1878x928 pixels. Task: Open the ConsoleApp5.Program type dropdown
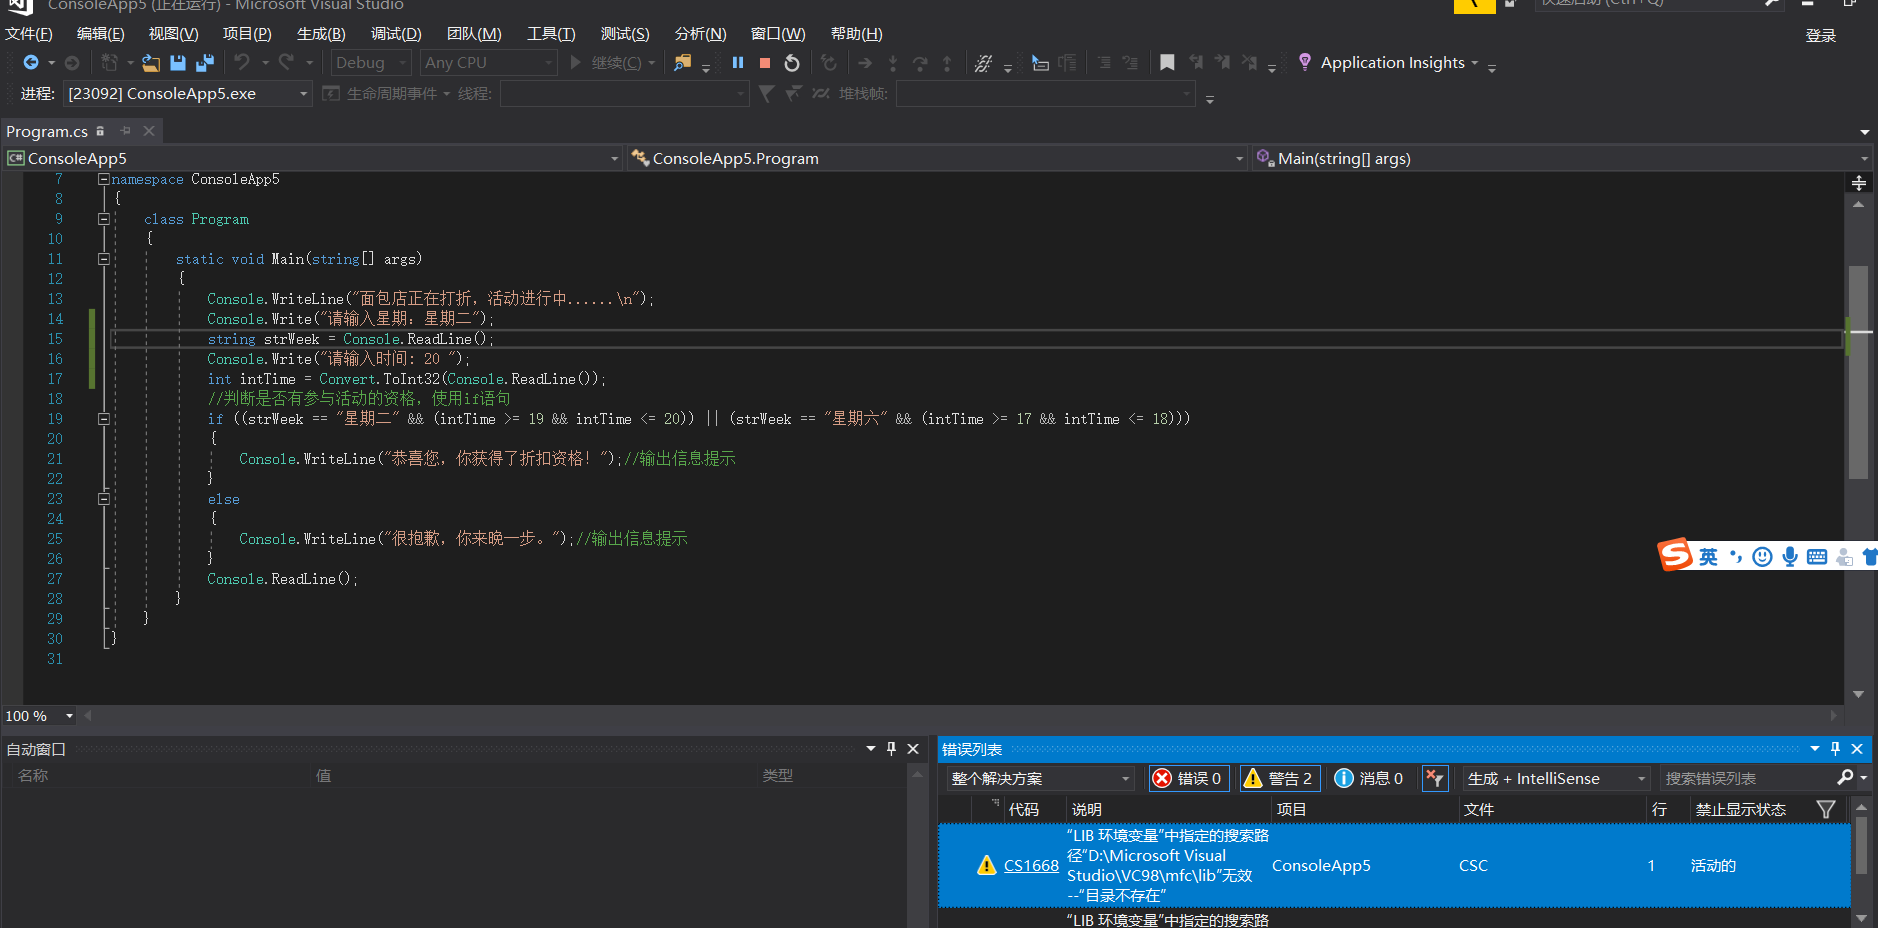(x=938, y=158)
